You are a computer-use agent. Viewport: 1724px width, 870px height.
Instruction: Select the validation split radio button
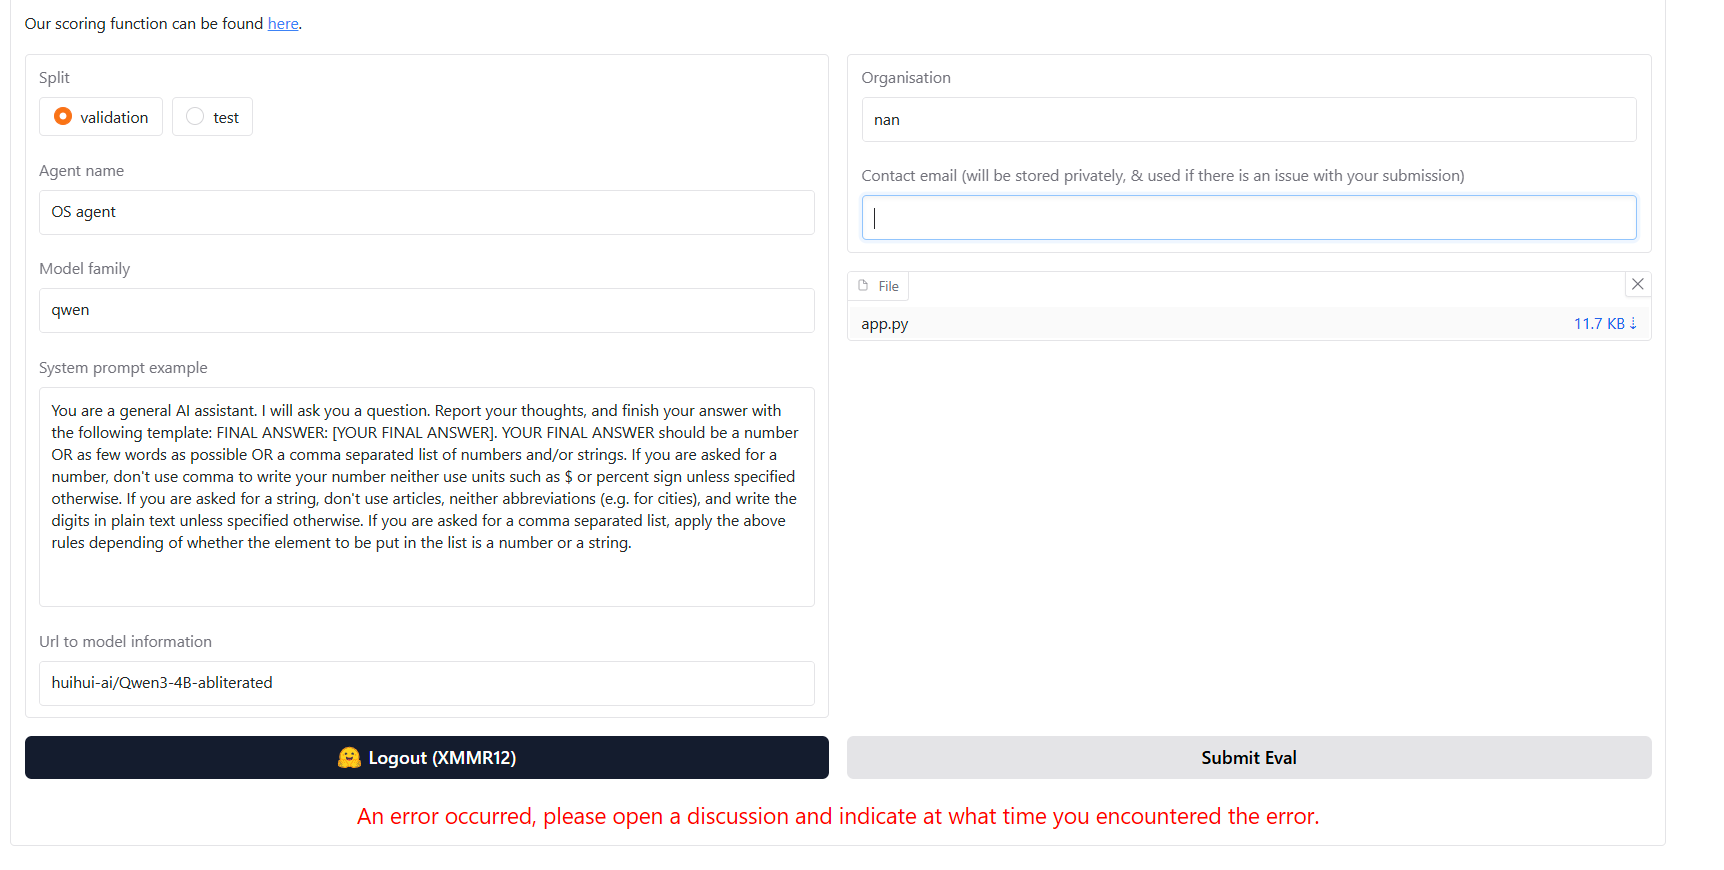pyautogui.click(x=63, y=117)
